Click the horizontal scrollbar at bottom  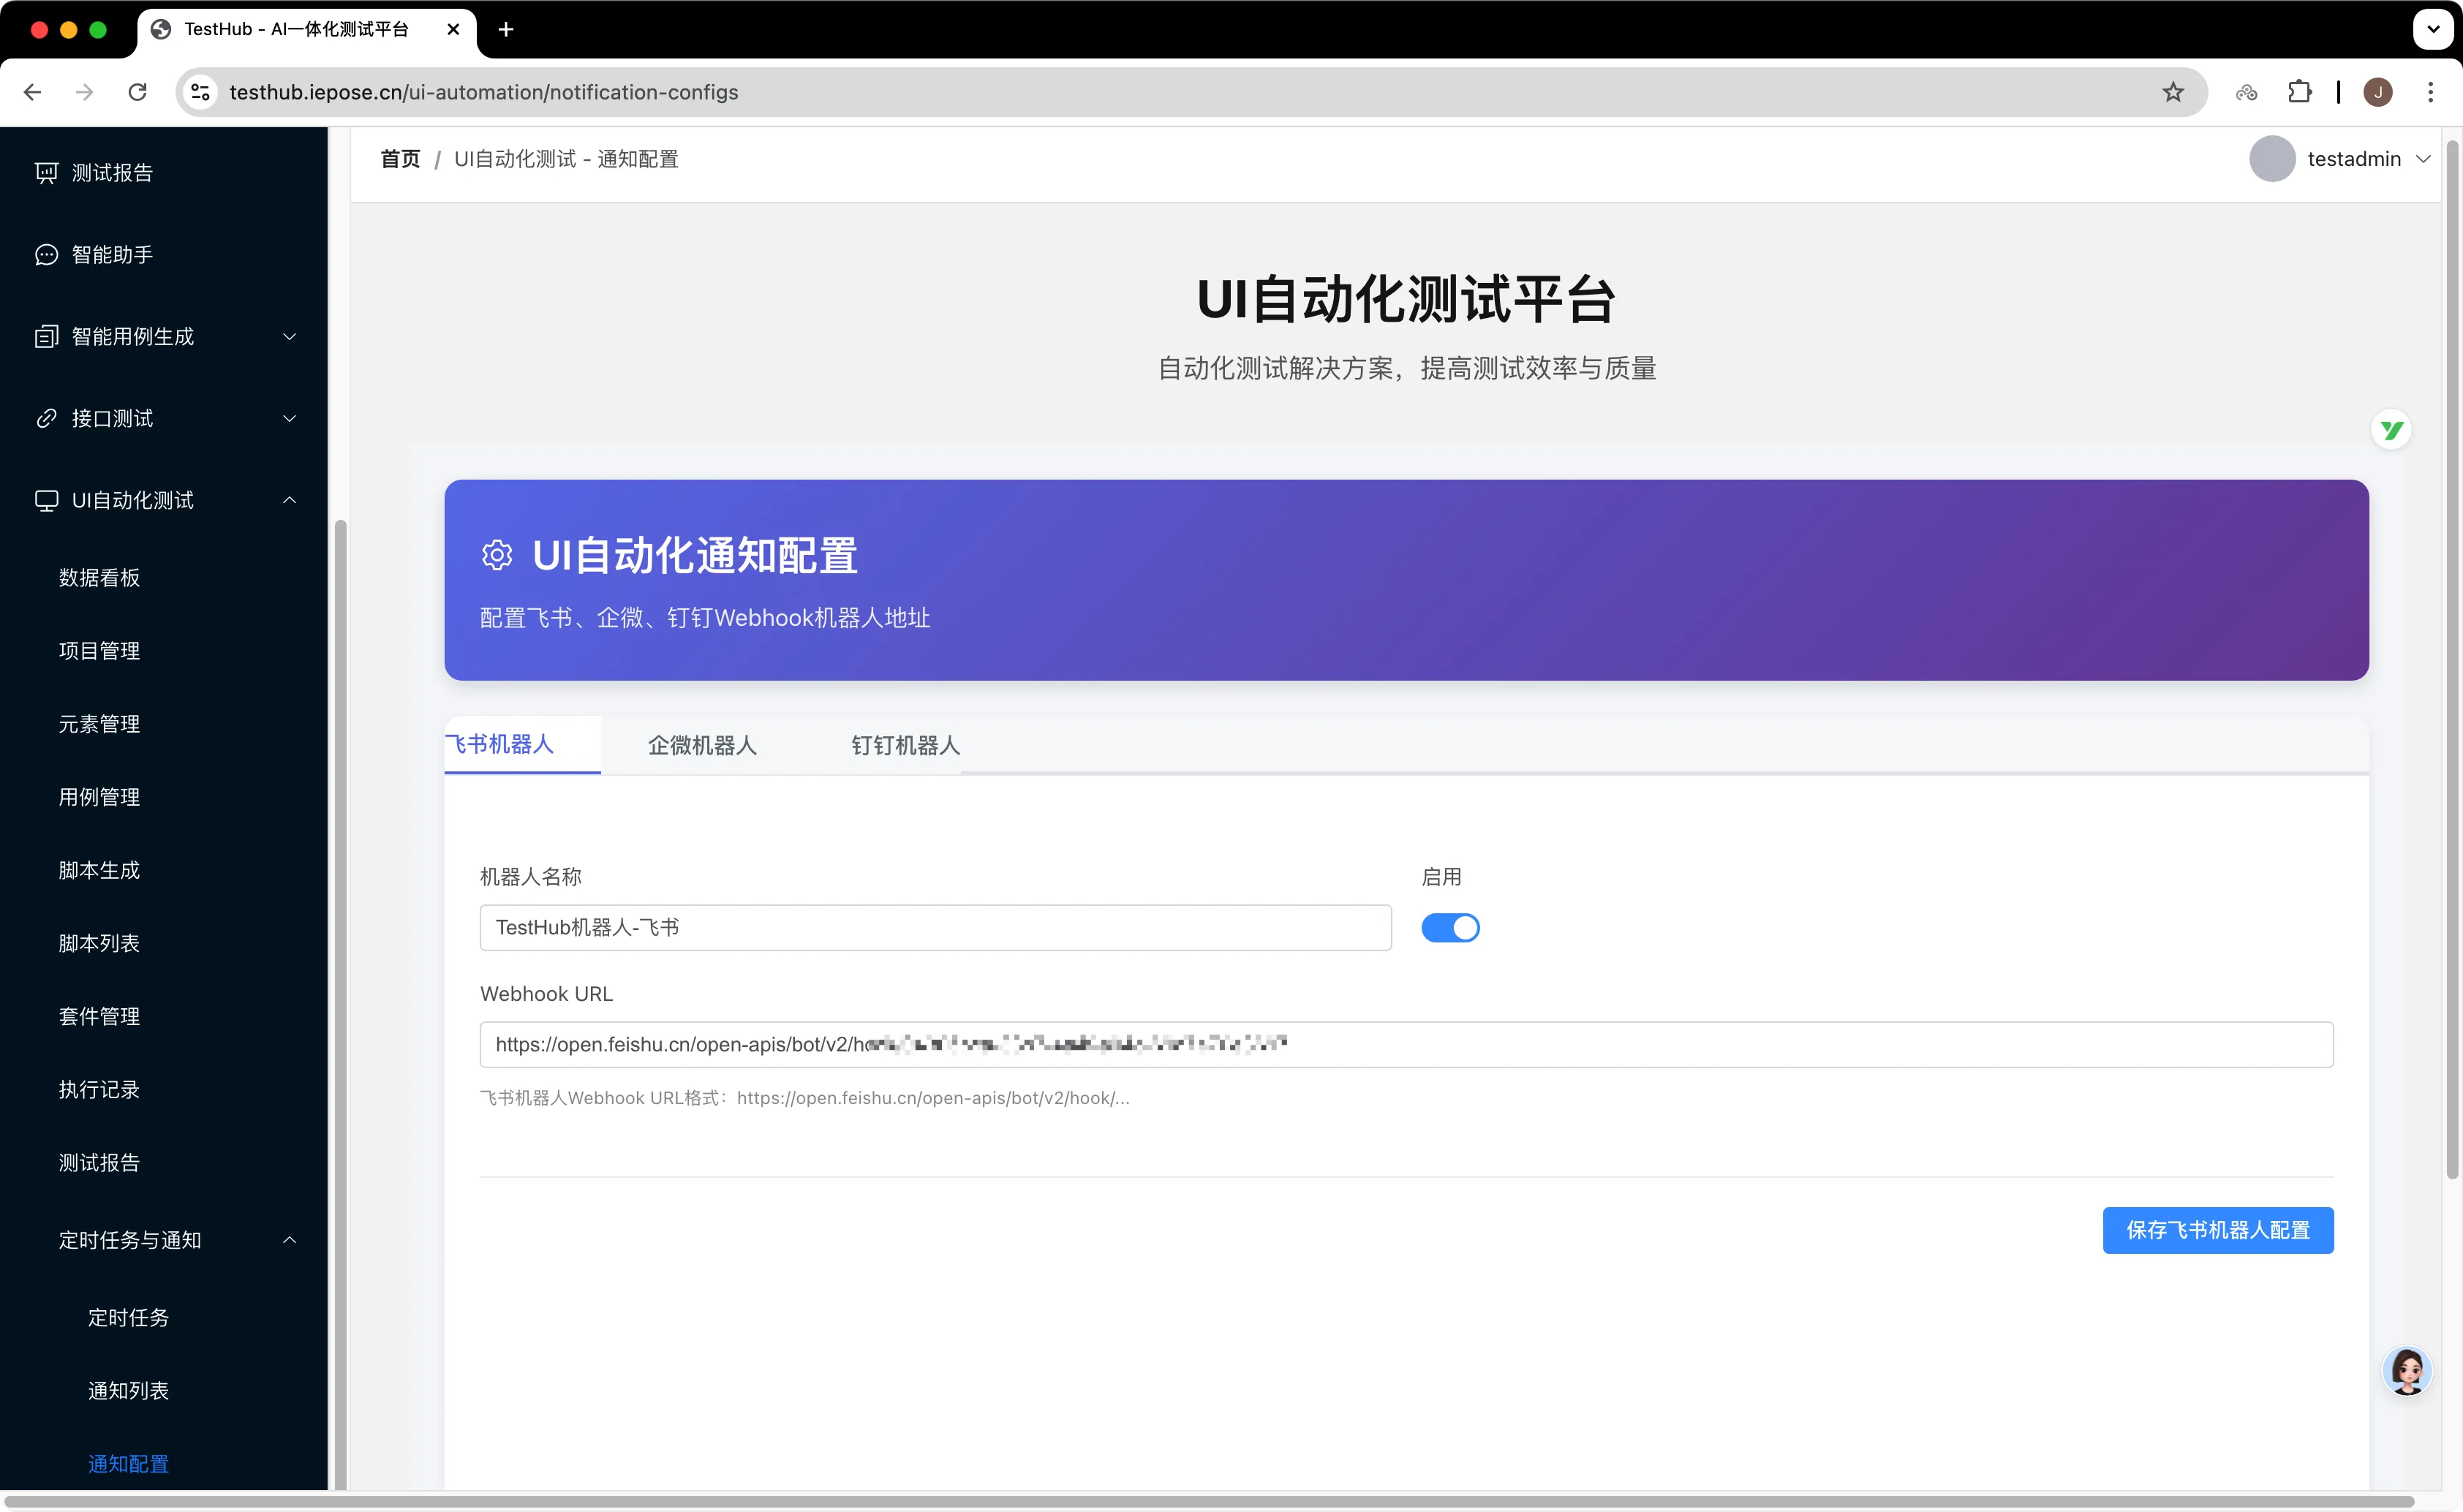click(1200, 1502)
